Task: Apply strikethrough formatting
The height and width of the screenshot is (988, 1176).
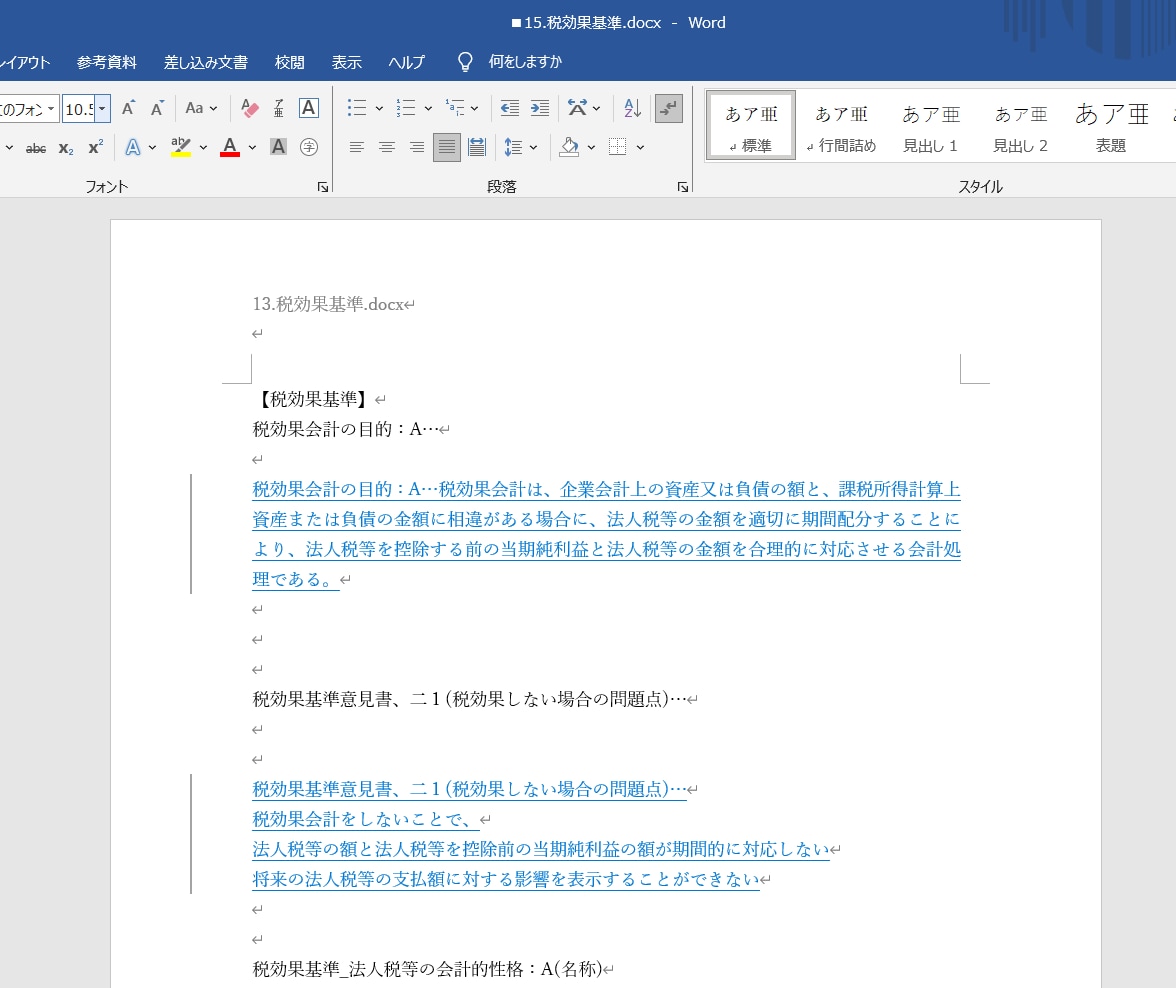Action: click(x=36, y=148)
